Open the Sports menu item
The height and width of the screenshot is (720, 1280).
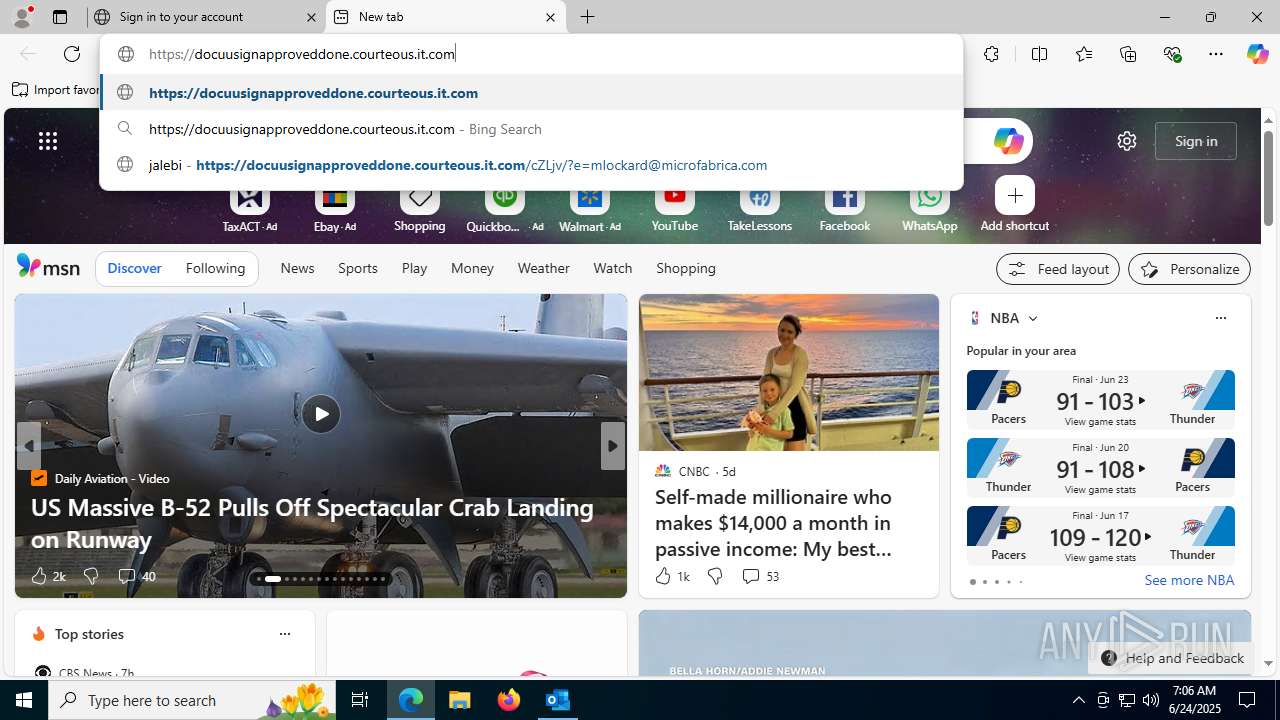pos(358,268)
